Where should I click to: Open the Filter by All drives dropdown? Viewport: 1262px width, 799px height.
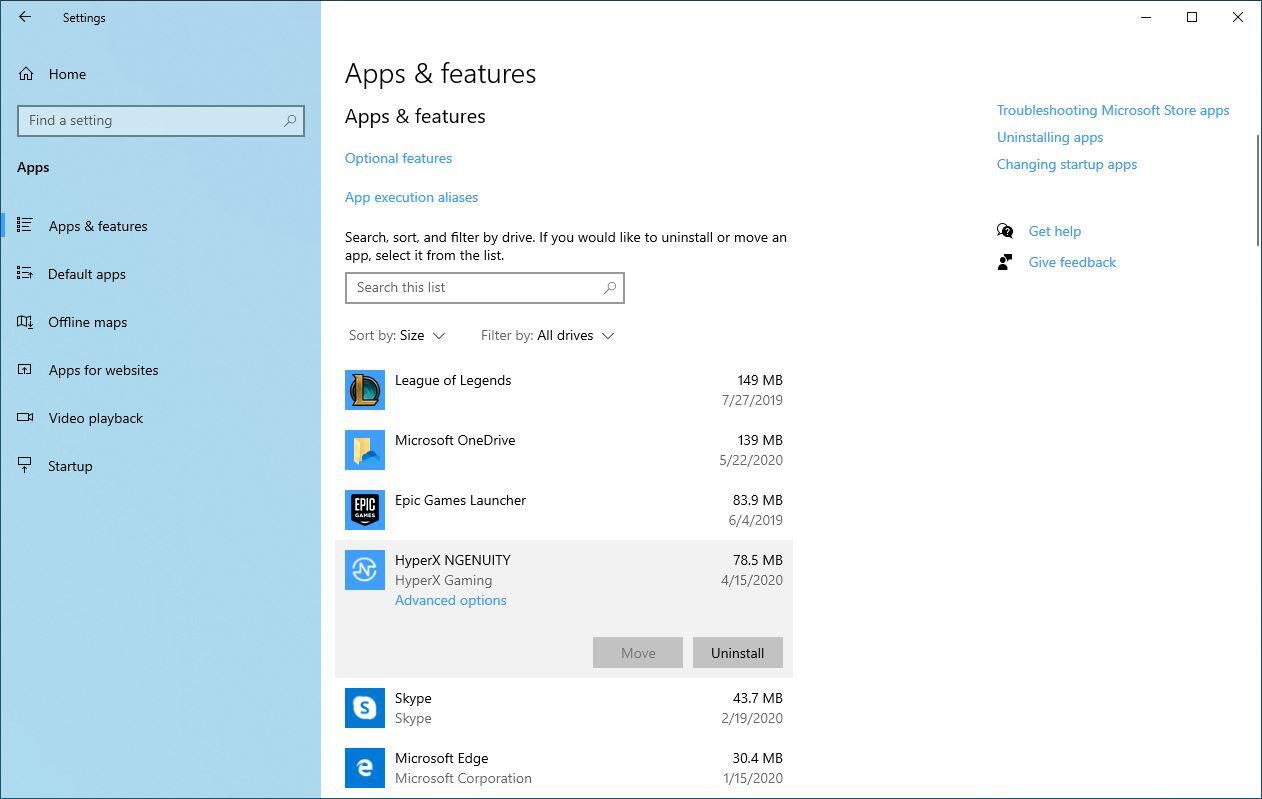pos(547,335)
